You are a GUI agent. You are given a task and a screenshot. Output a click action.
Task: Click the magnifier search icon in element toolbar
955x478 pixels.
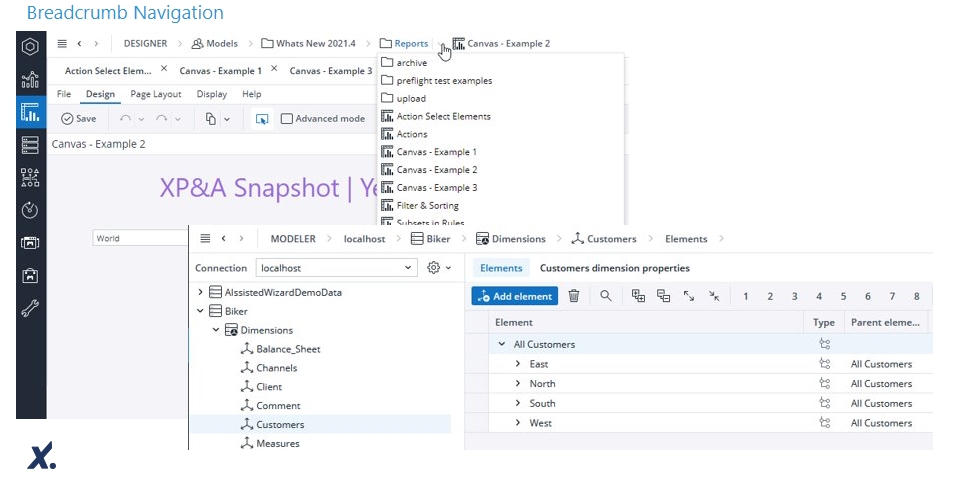(x=606, y=296)
